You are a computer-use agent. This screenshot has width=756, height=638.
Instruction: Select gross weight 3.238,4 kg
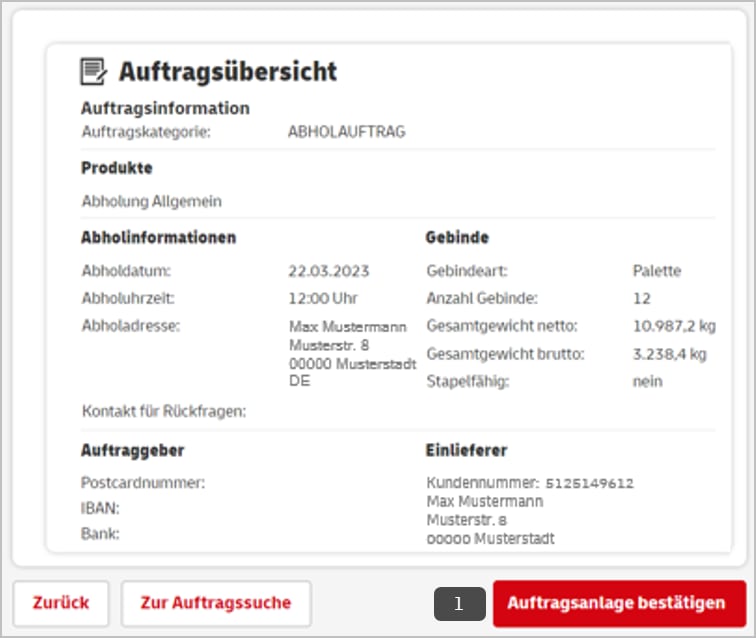669,354
